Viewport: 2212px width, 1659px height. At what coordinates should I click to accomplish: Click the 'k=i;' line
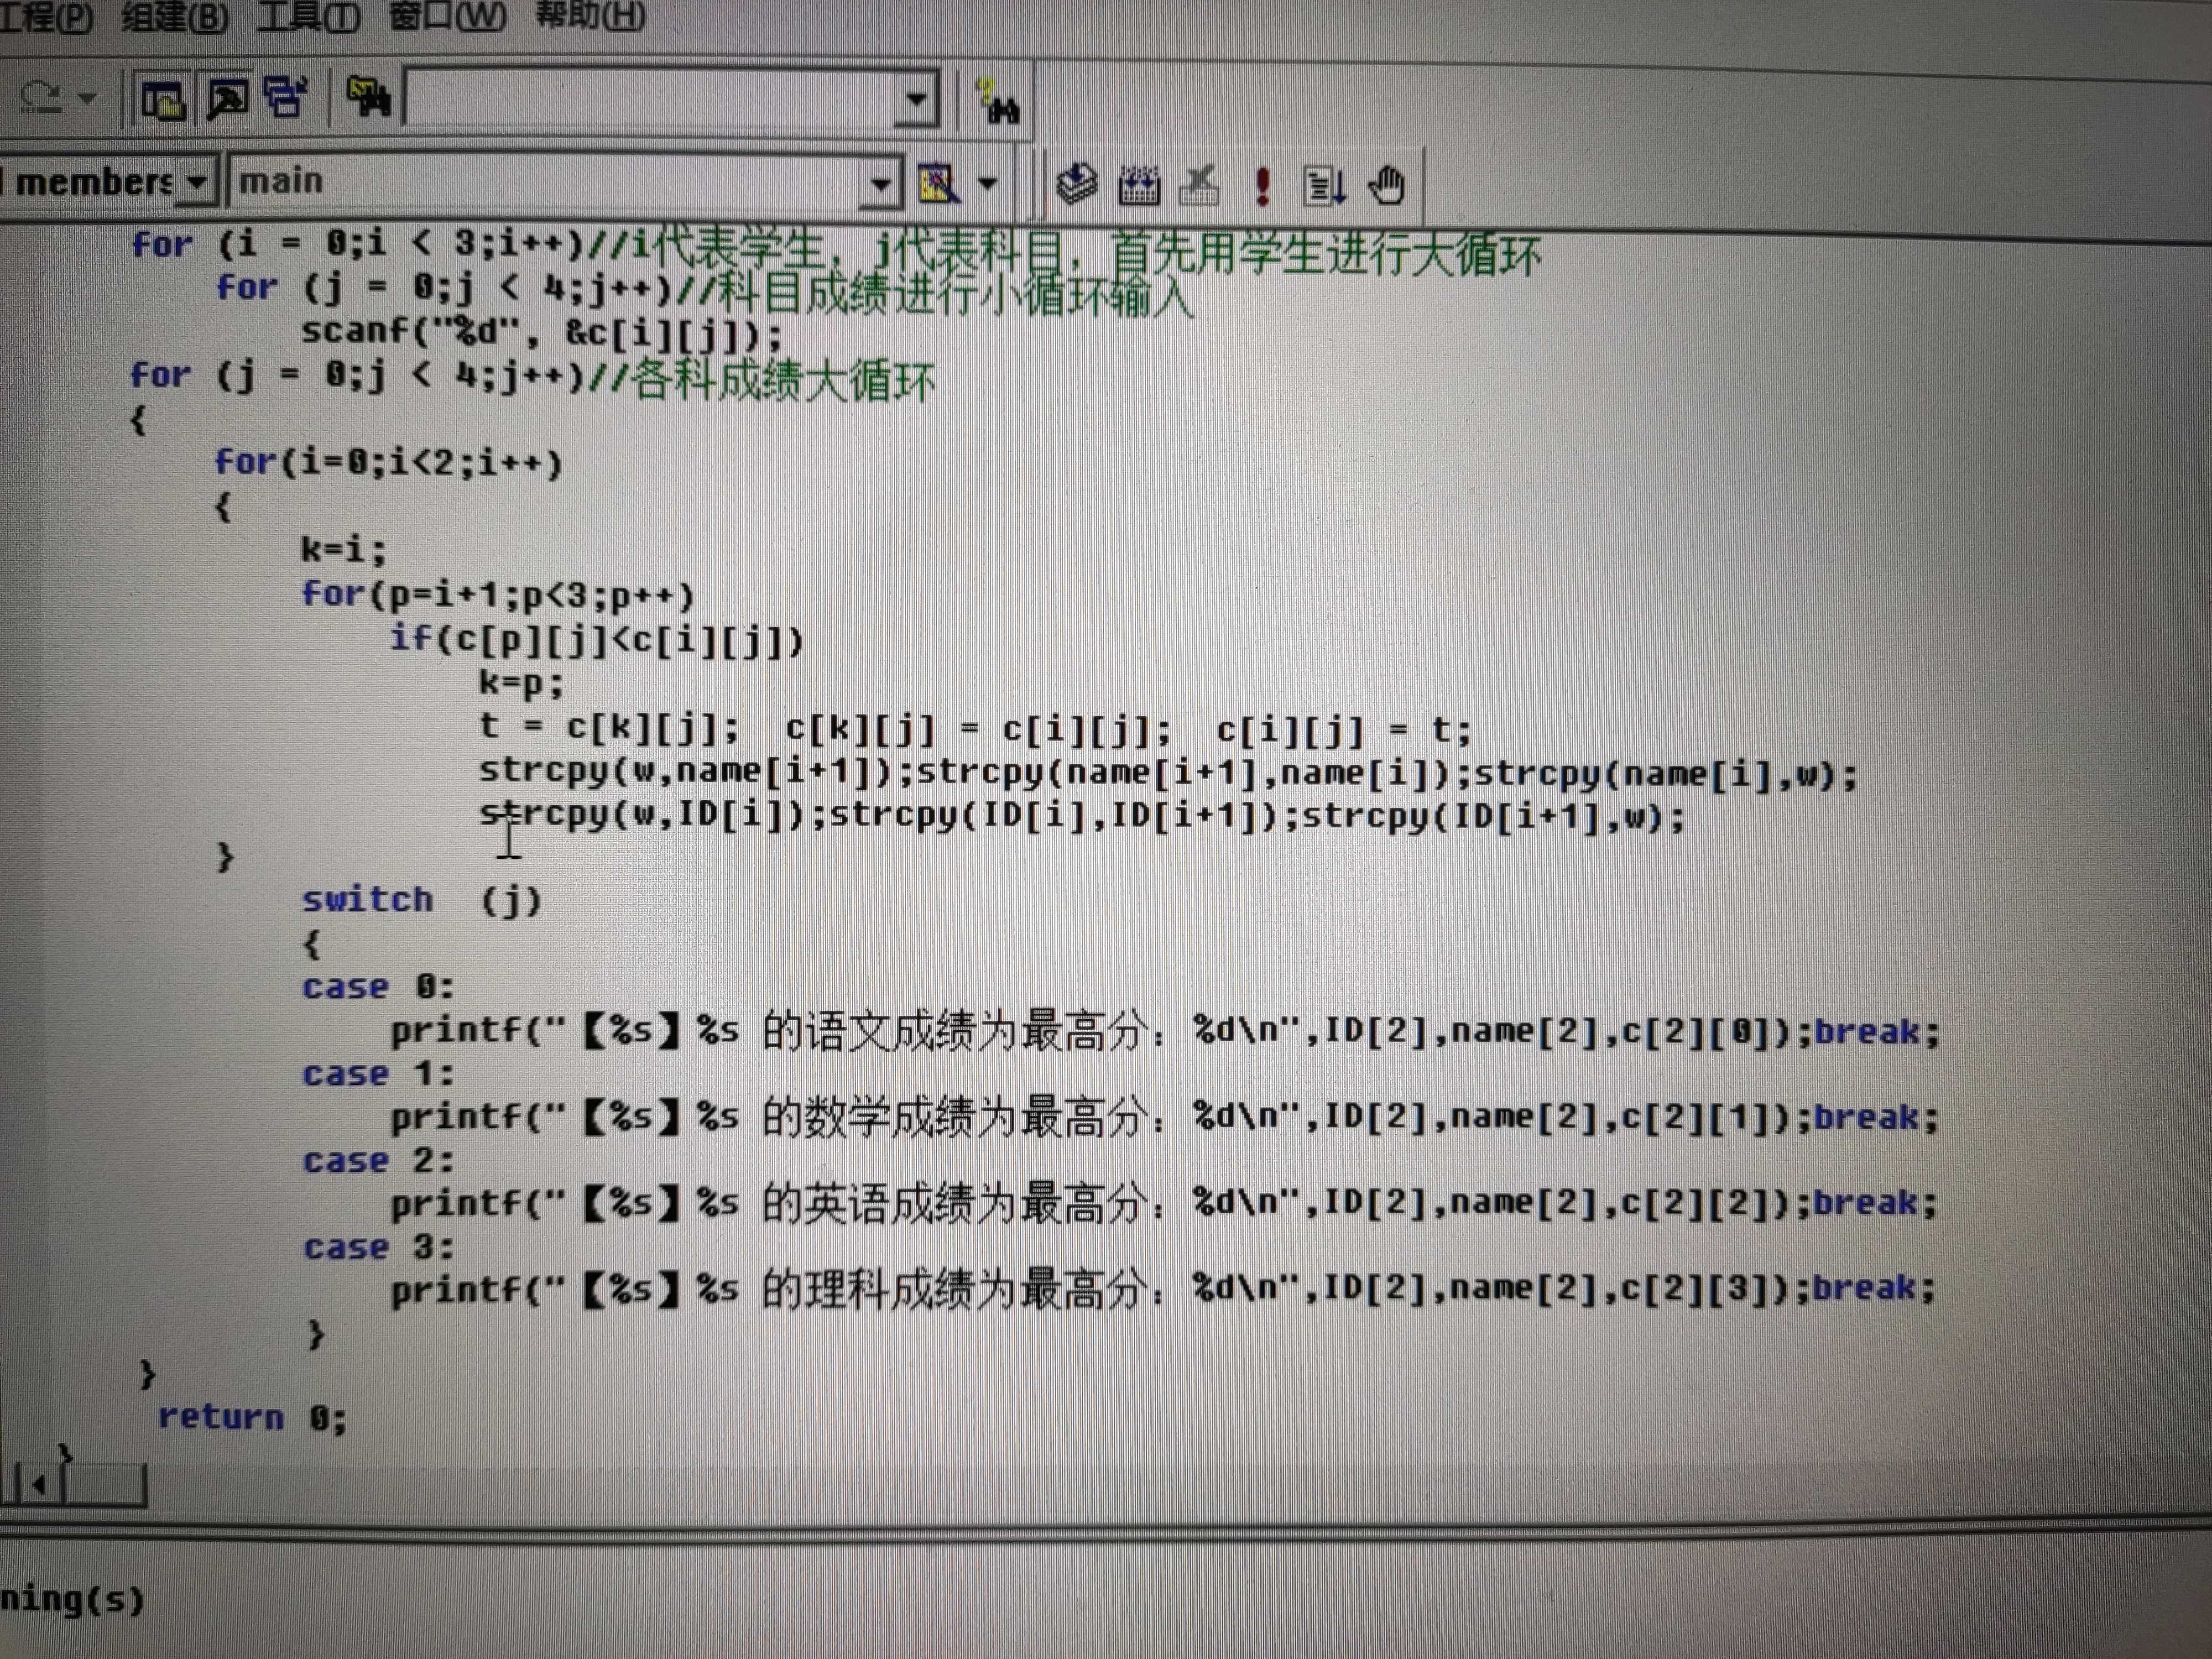pyautogui.click(x=343, y=549)
